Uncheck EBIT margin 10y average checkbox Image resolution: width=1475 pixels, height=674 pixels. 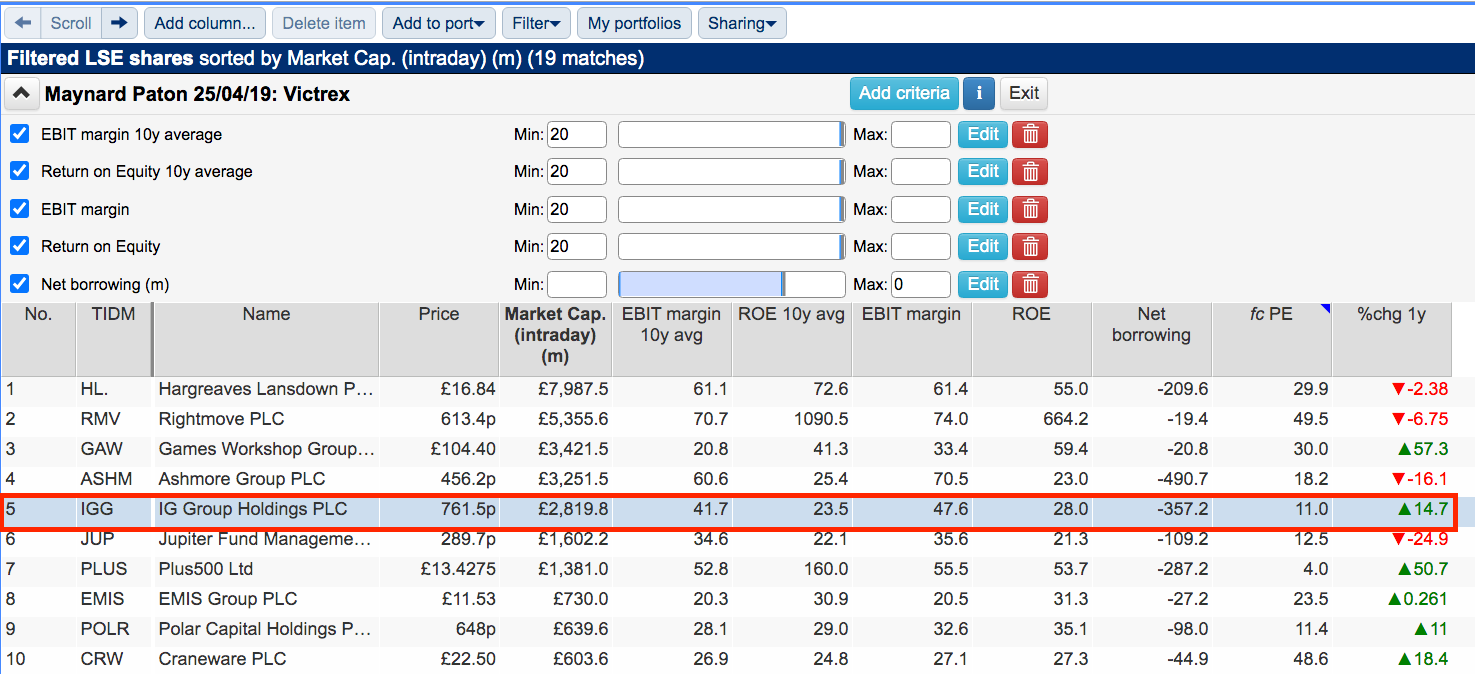click(x=19, y=134)
